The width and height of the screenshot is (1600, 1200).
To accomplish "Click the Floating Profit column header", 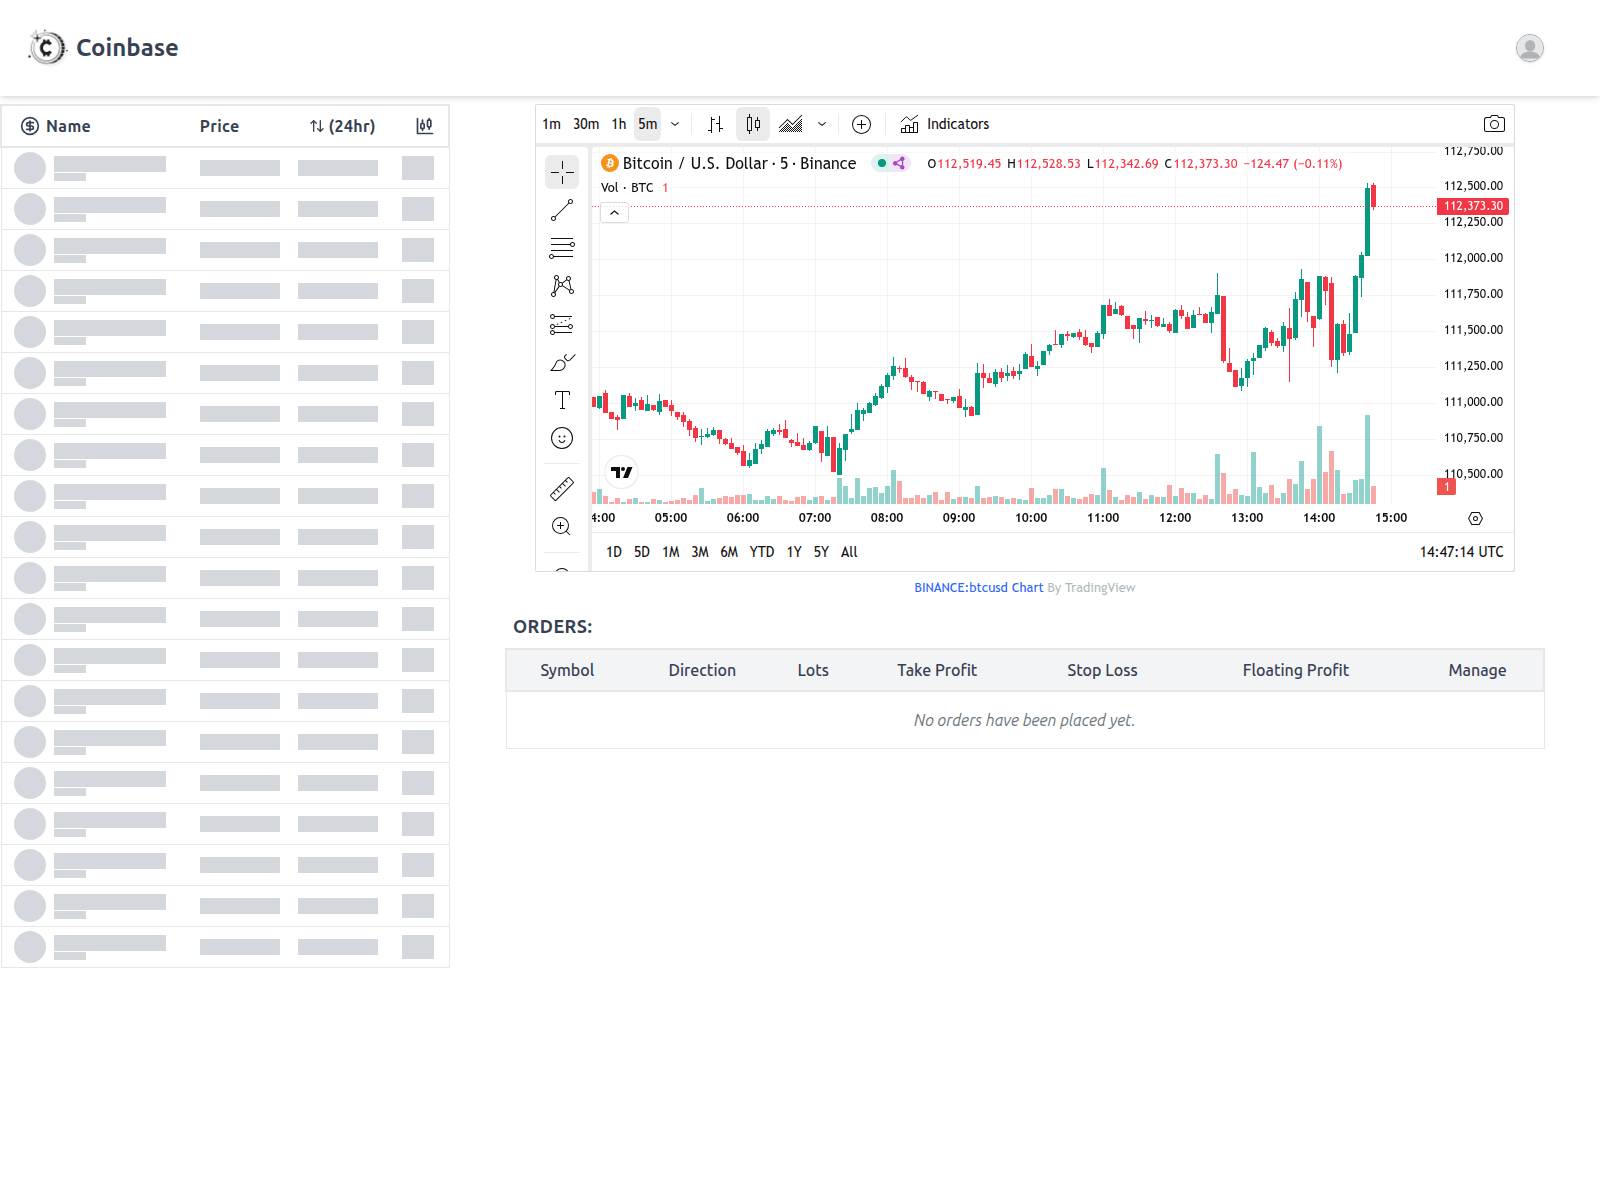I will point(1295,670).
